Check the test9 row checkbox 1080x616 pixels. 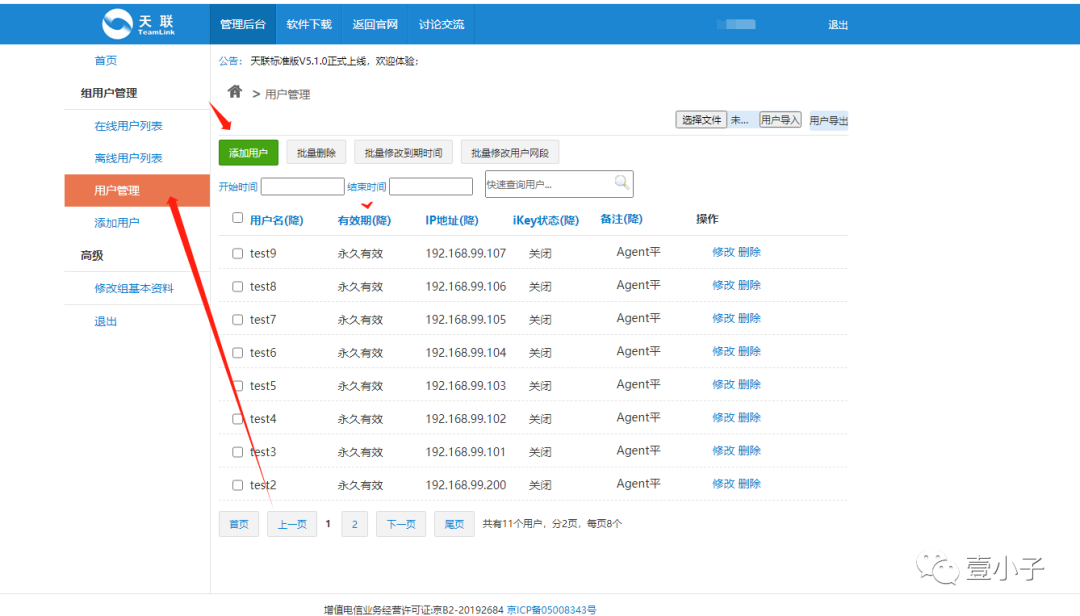[x=238, y=254]
